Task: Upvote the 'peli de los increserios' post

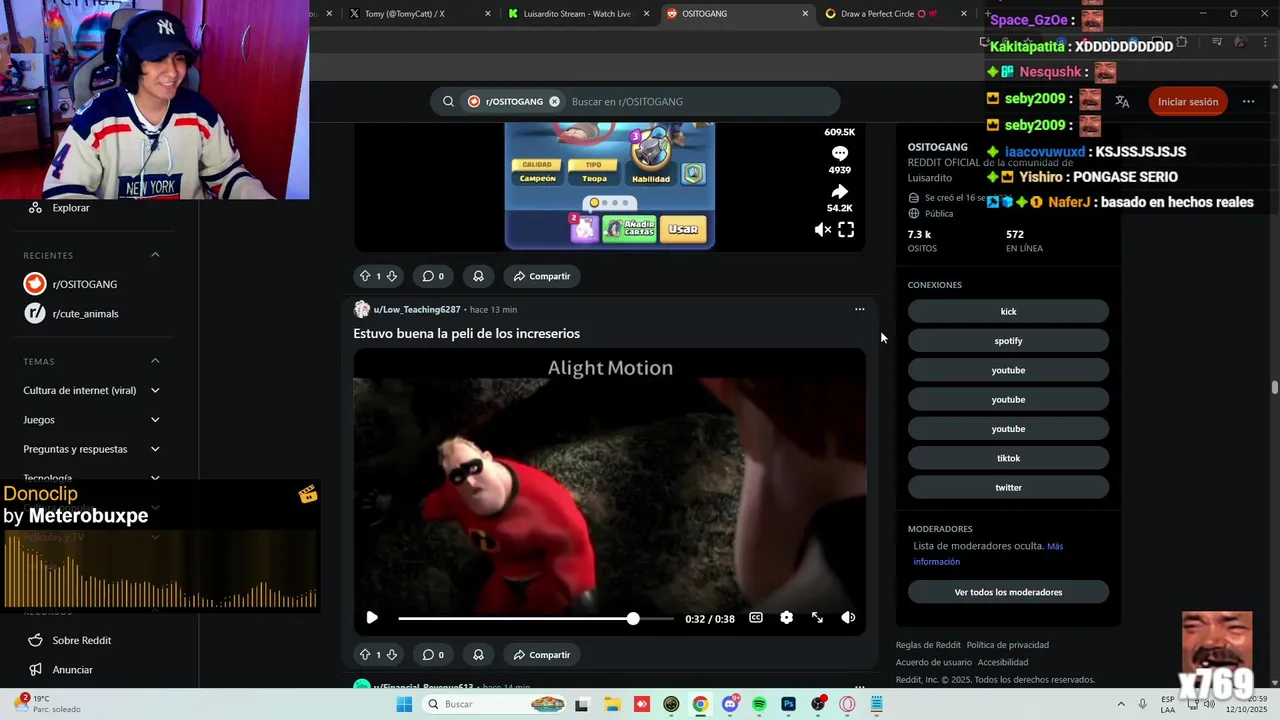Action: coord(365,655)
